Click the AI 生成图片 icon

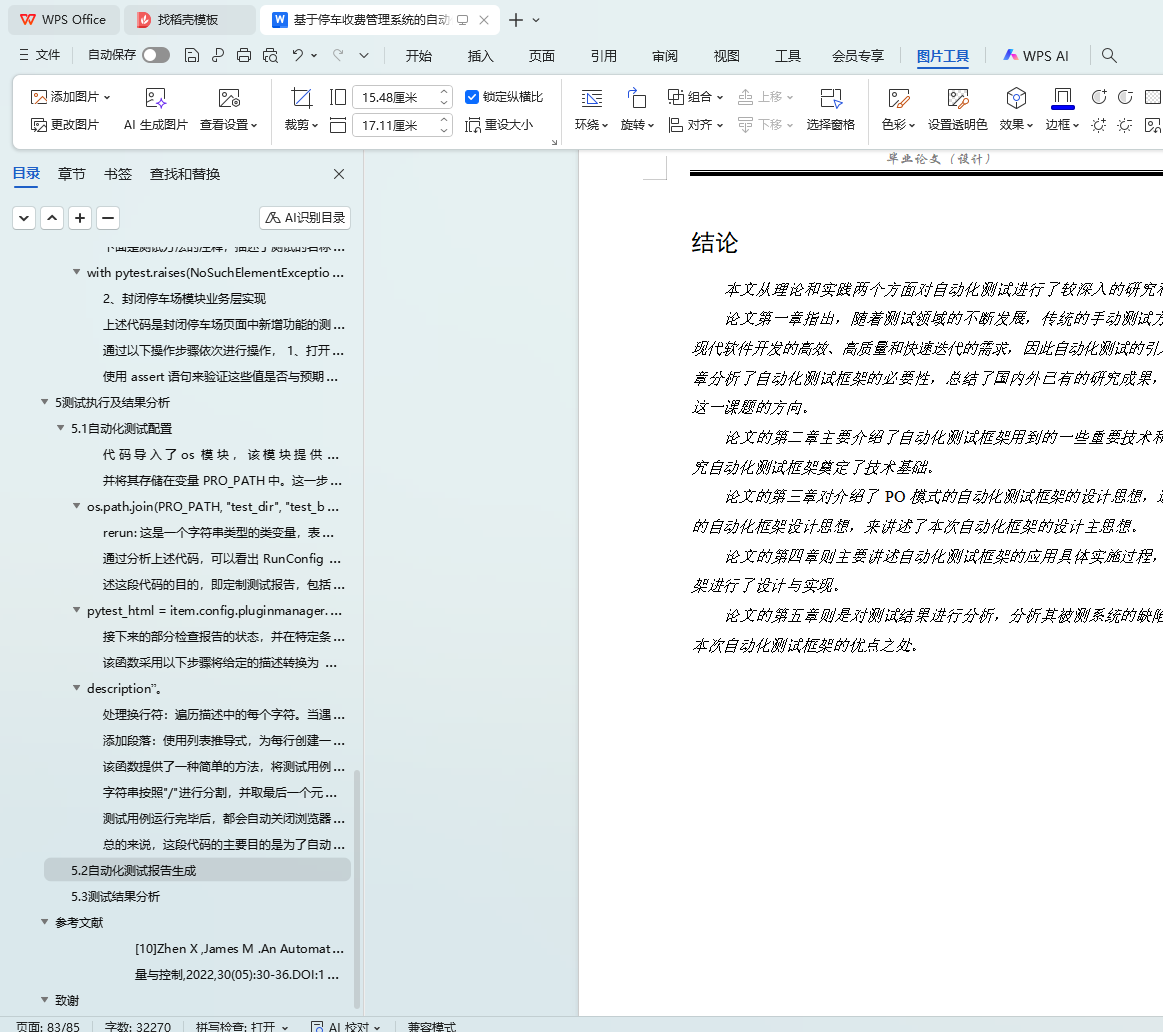[155, 98]
